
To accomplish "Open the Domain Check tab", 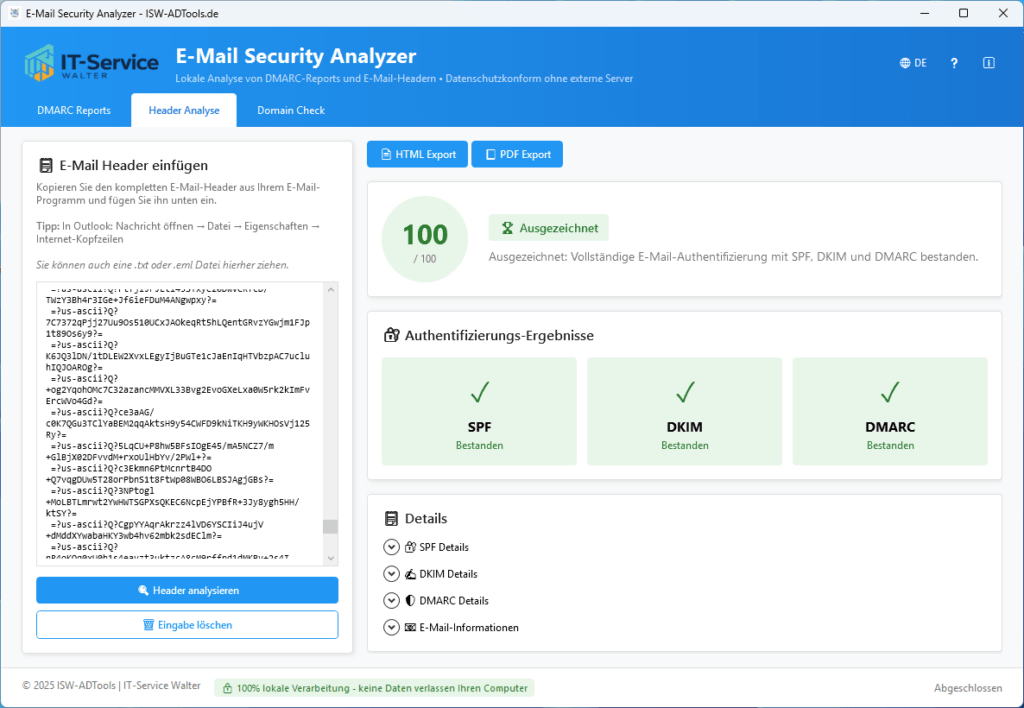I will pos(290,111).
